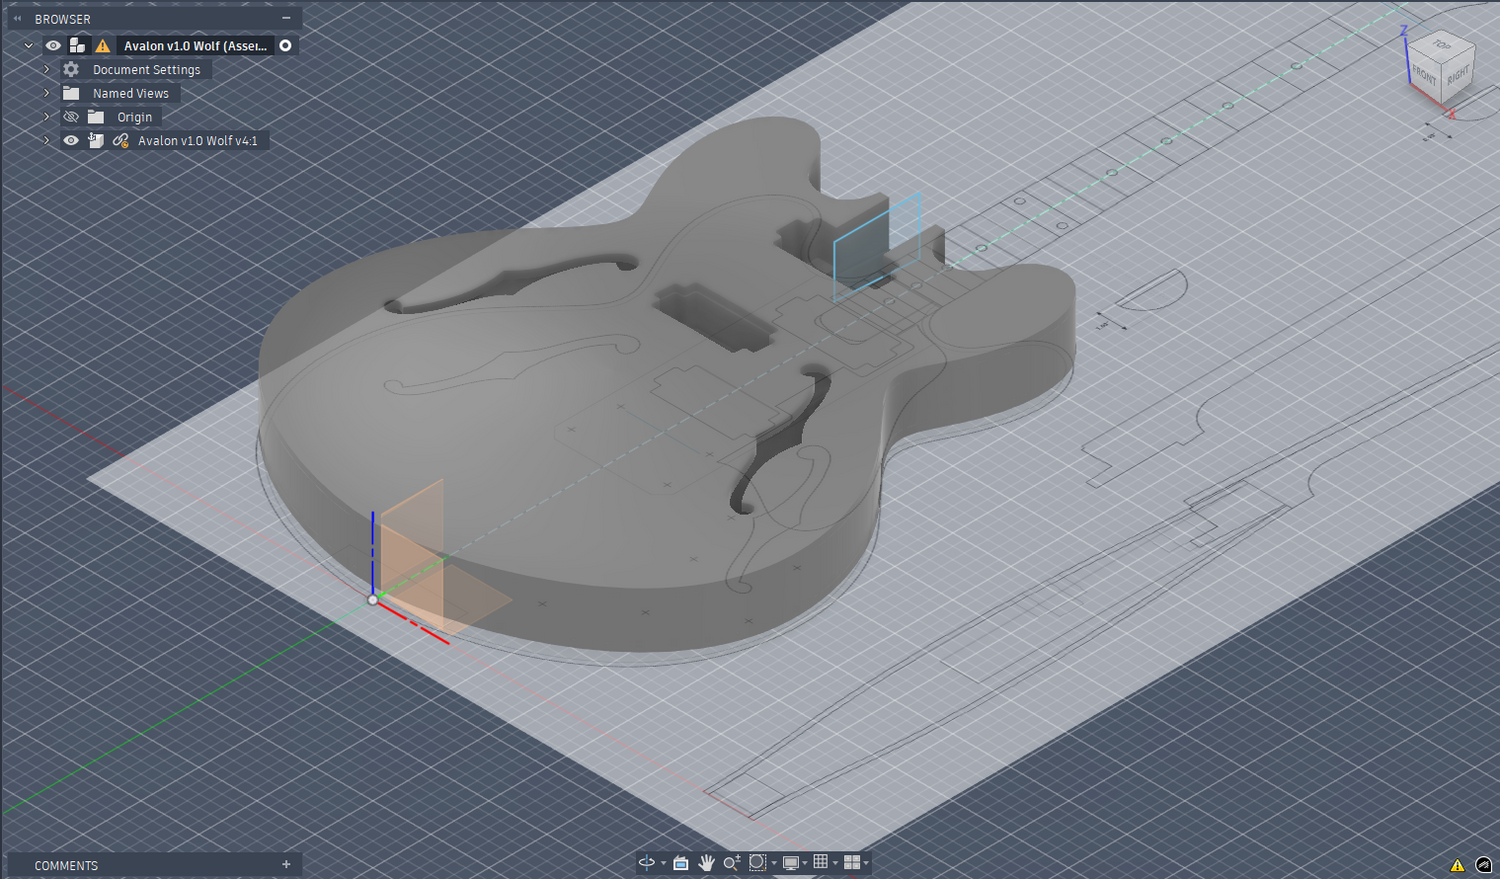Open the Orbit tool dropdown arrow
Viewport: 1500px width, 879px height.
point(663,863)
